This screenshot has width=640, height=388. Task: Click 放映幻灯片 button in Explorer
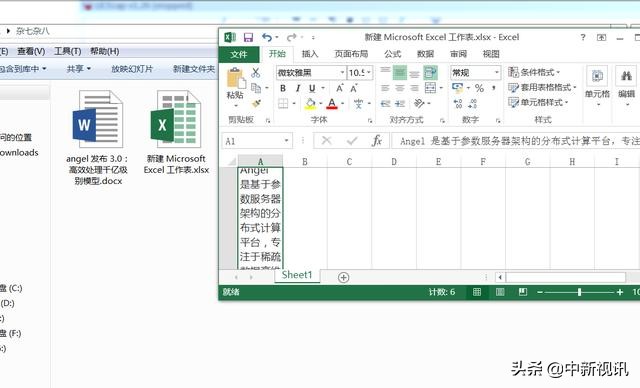(x=132, y=69)
